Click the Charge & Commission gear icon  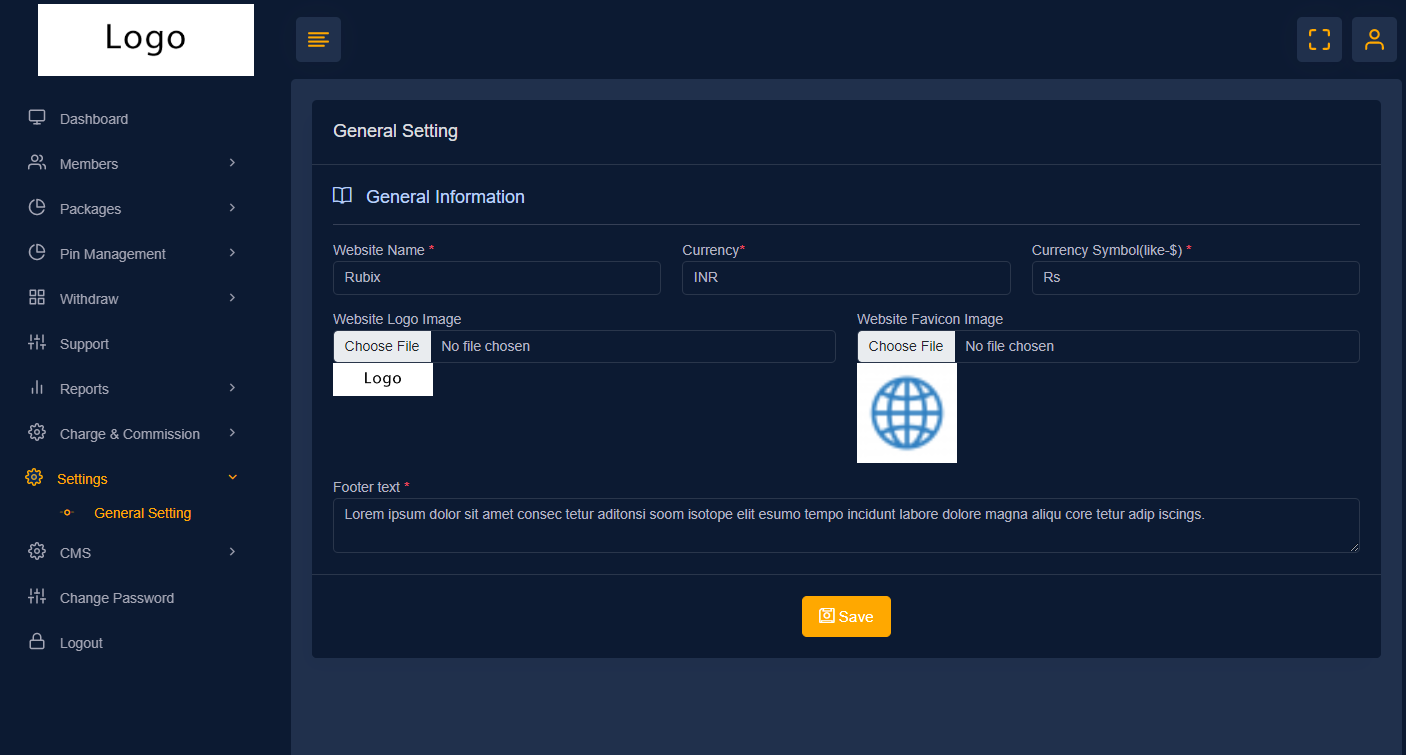pyautogui.click(x=37, y=432)
